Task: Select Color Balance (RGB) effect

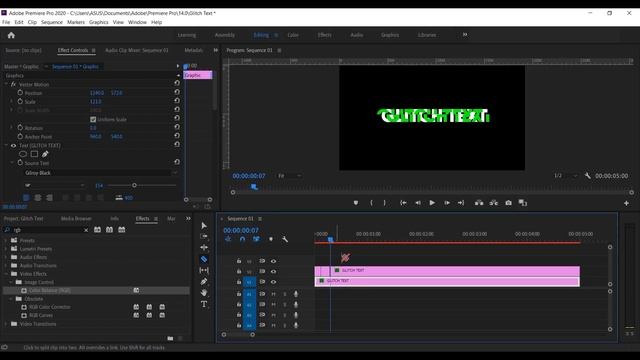Action: 49,290
